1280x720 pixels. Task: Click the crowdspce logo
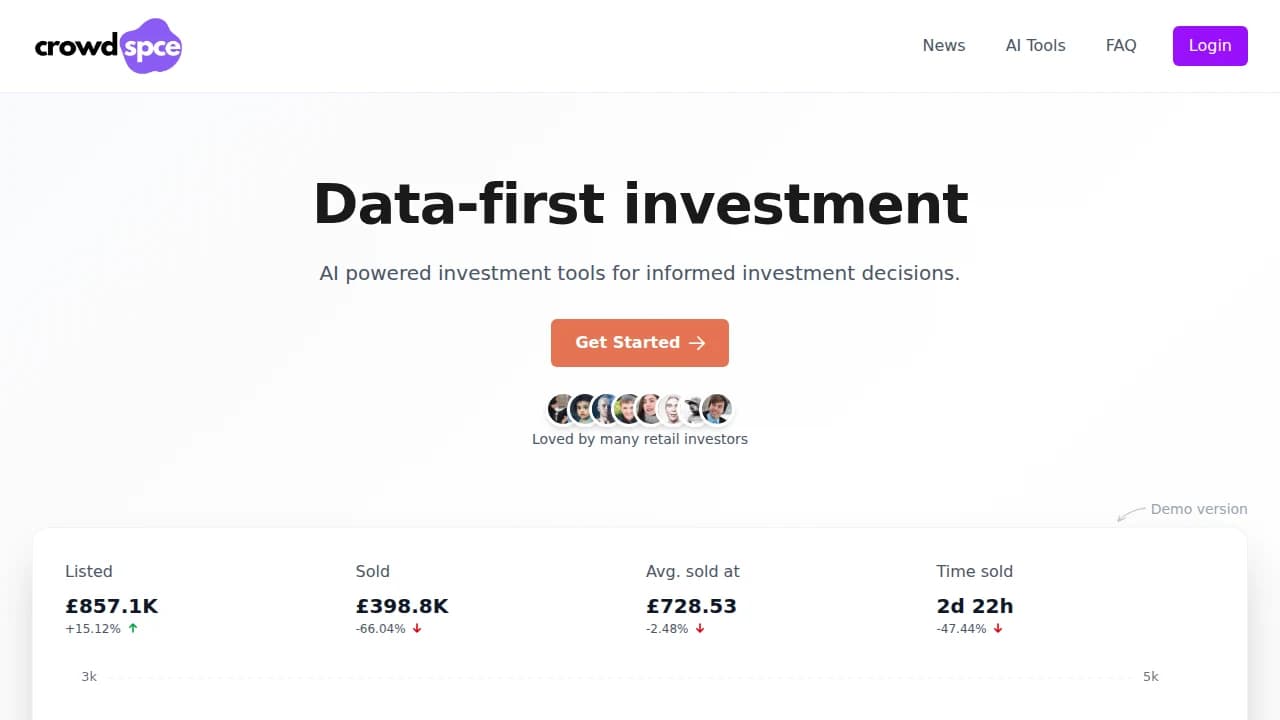[107, 45]
